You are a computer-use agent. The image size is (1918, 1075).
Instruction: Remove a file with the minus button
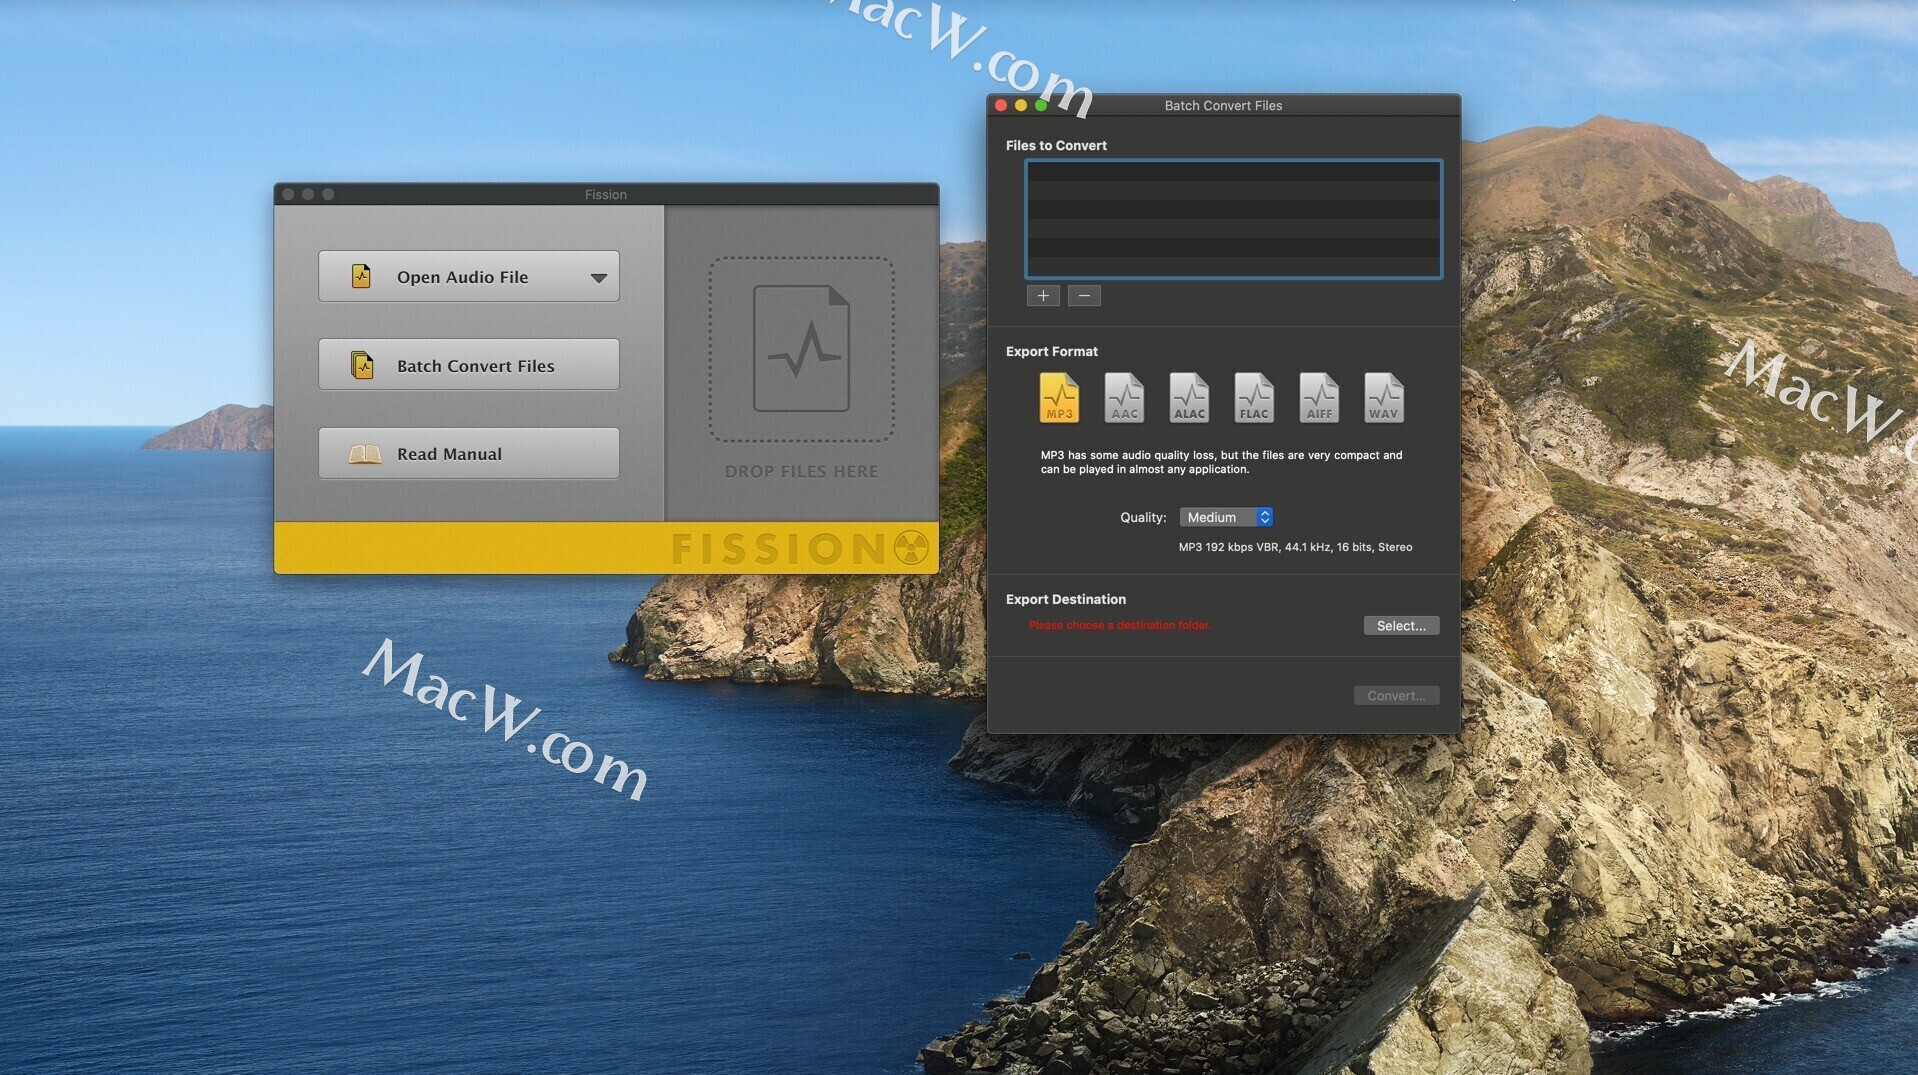tap(1084, 295)
